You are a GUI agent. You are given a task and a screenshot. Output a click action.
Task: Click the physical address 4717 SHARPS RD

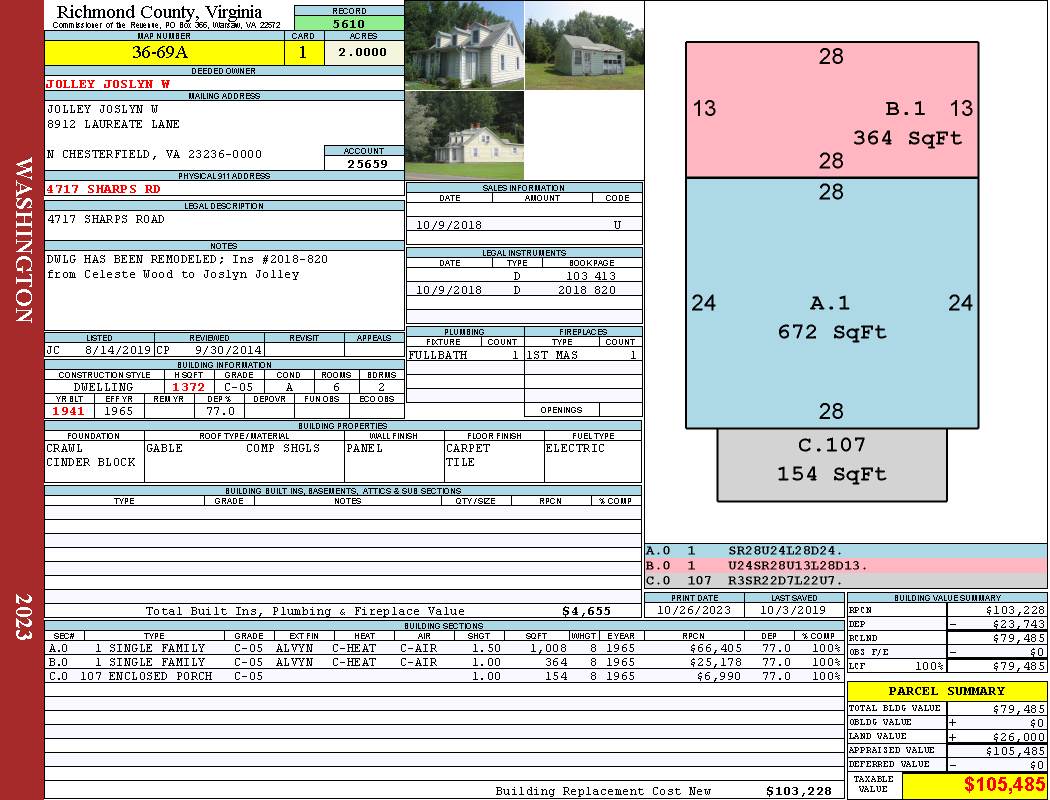click(103, 189)
